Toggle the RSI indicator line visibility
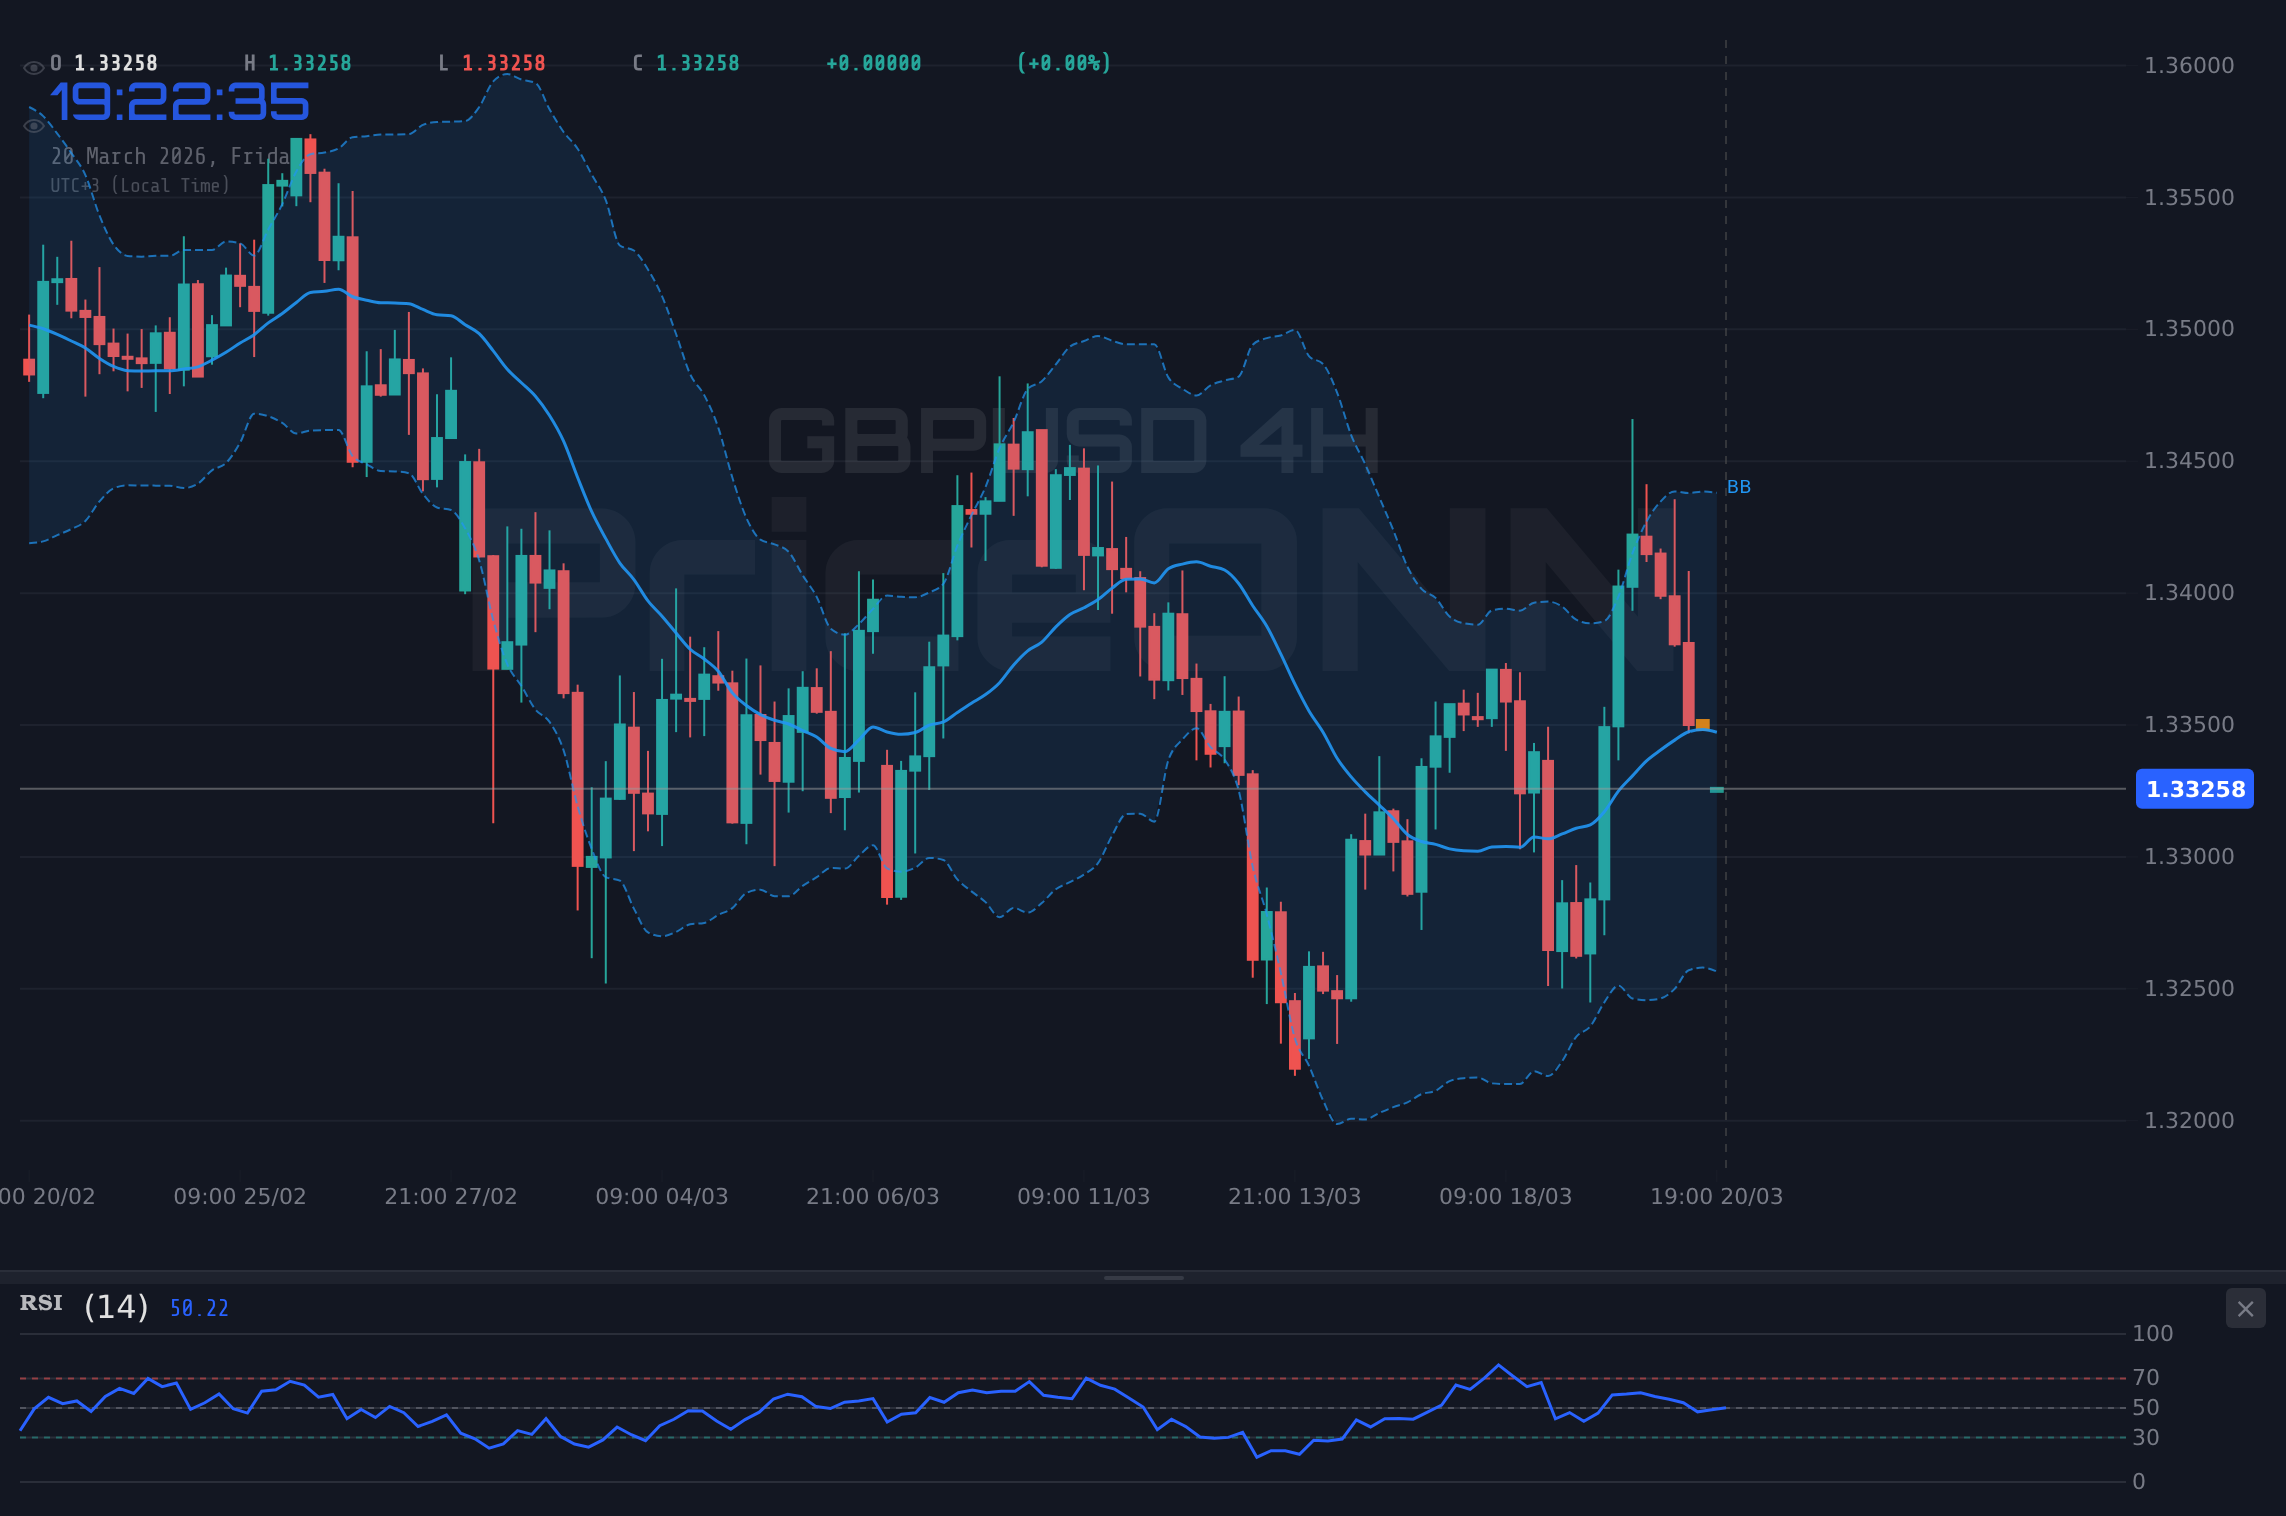The image size is (2286, 1516). (x=40, y=1303)
